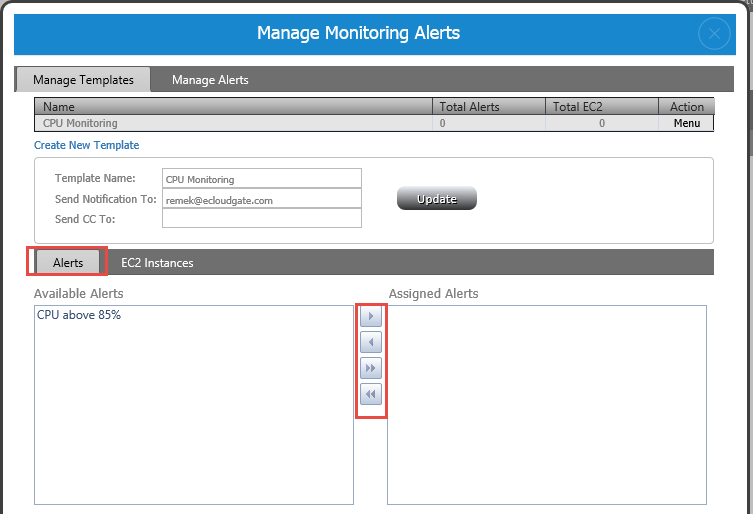Remove selected alert using left arrow button
This screenshot has height=514, width=753.
tap(371, 343)
